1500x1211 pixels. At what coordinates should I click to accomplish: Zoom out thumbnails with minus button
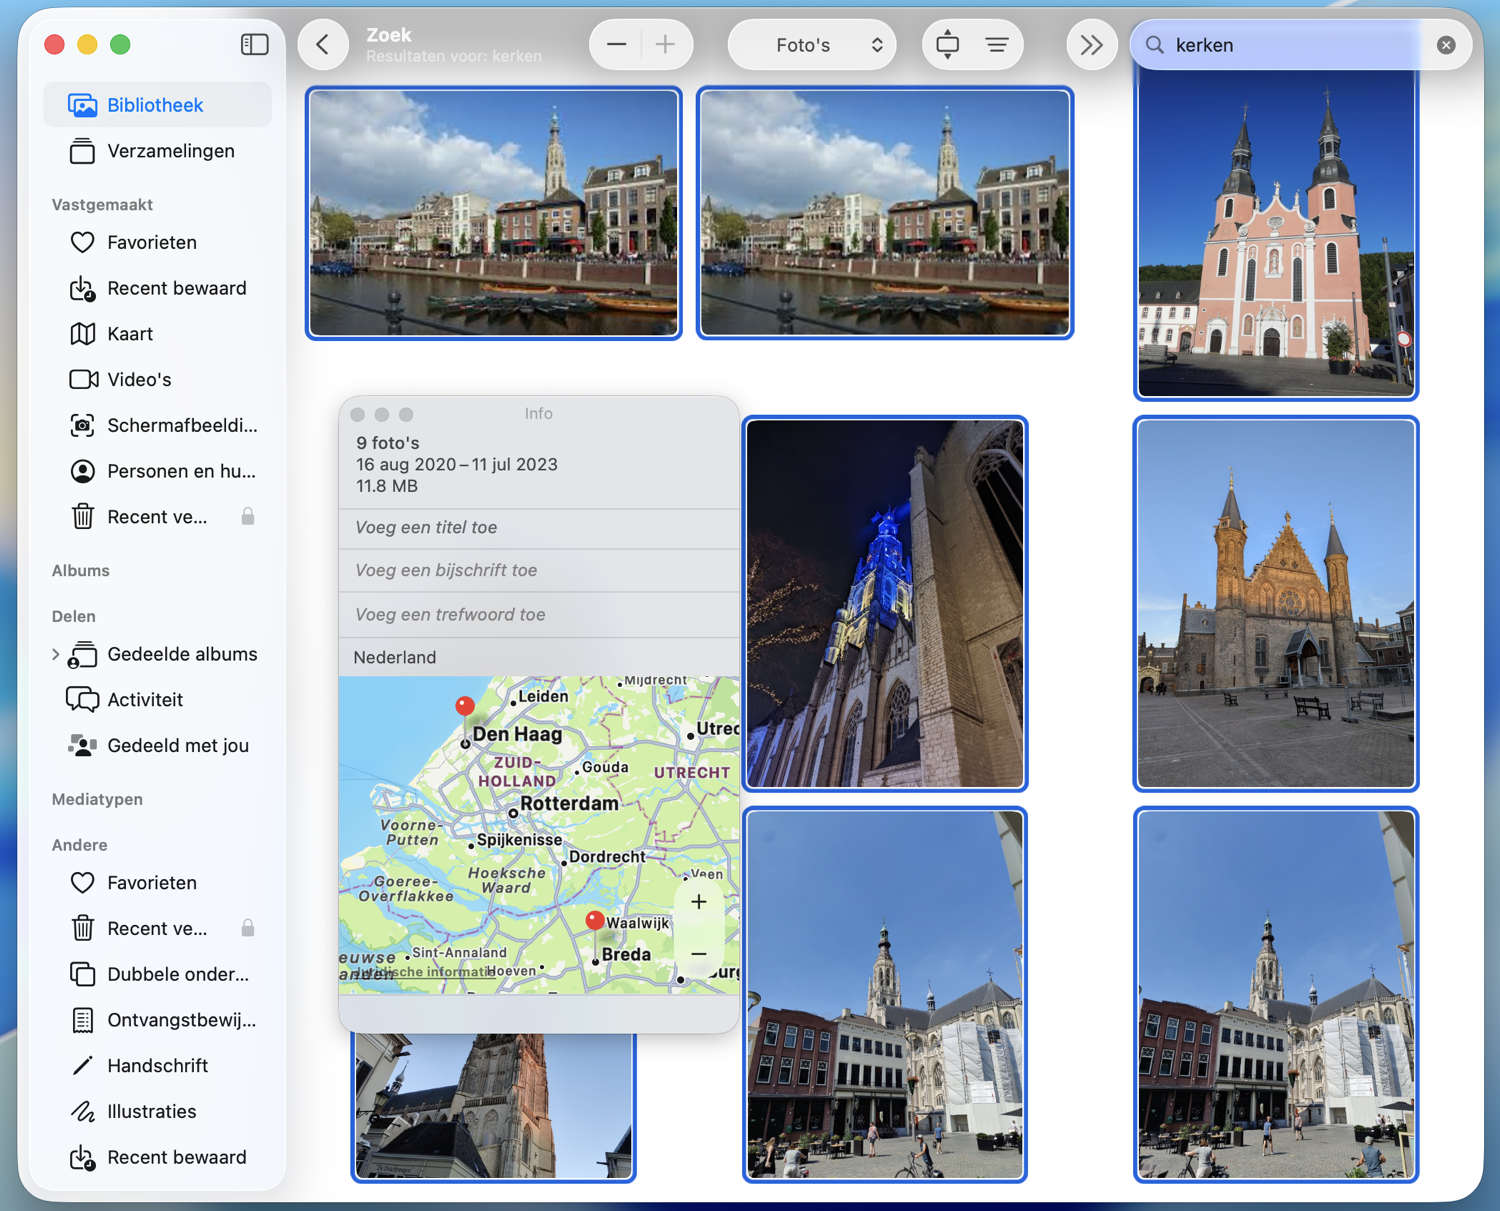[617, 45]
